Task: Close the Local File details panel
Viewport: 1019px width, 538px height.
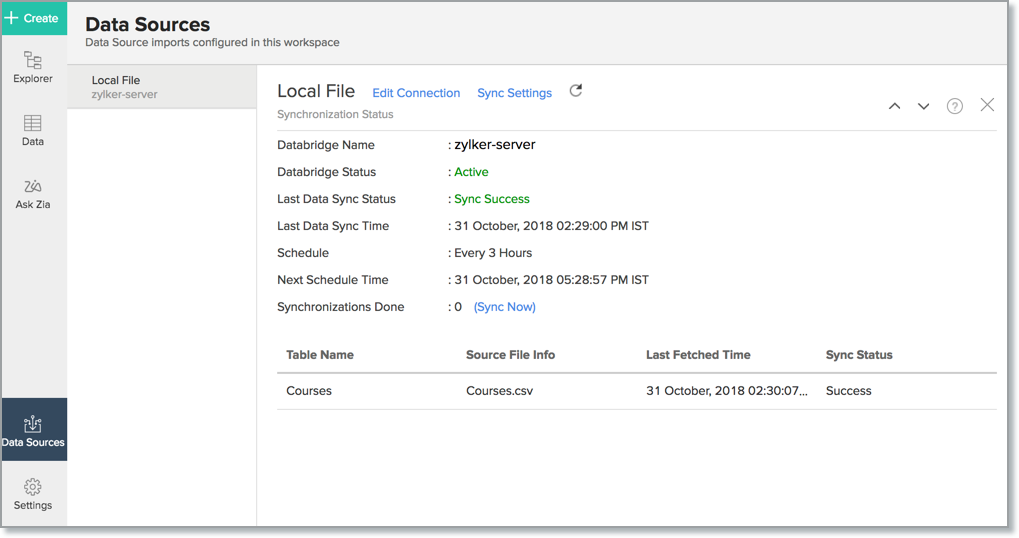Action: pos(987,105)
